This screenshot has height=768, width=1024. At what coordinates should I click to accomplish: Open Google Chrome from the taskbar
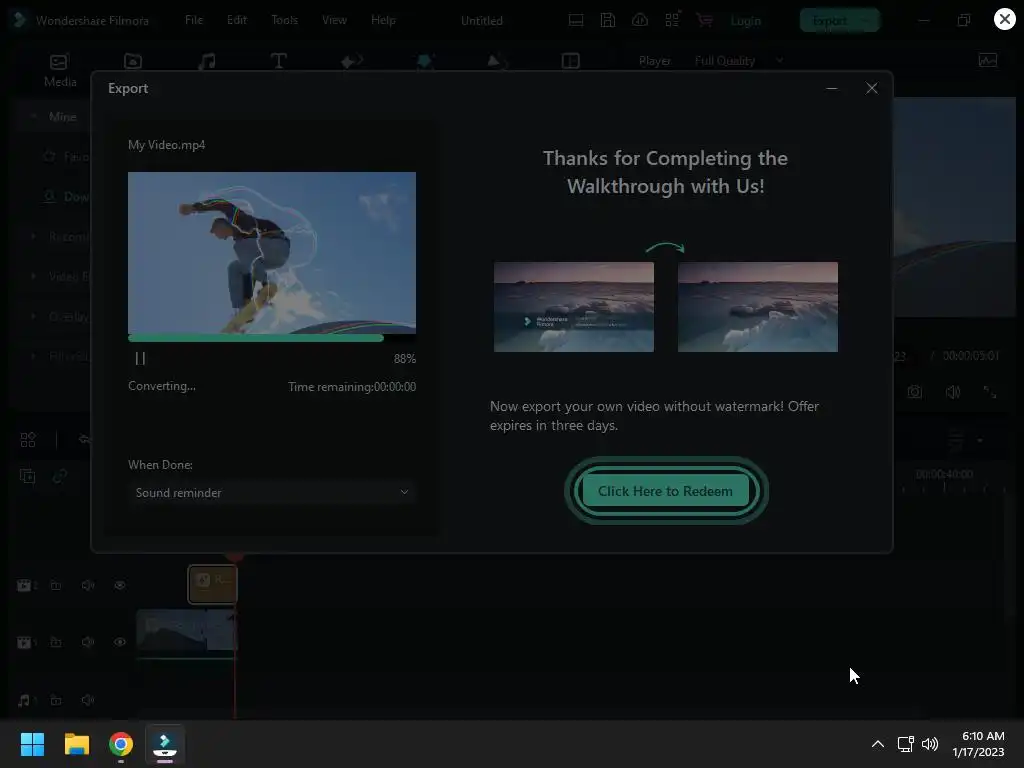(121, 744)
